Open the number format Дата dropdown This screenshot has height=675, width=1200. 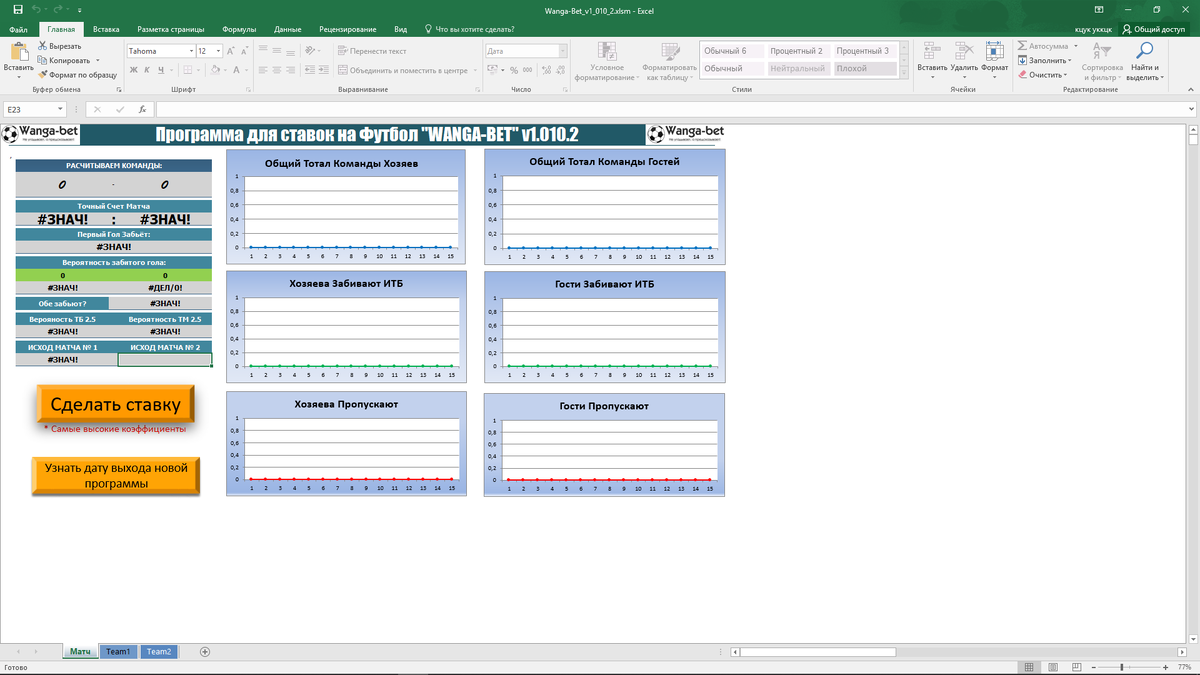click(563, 50)
